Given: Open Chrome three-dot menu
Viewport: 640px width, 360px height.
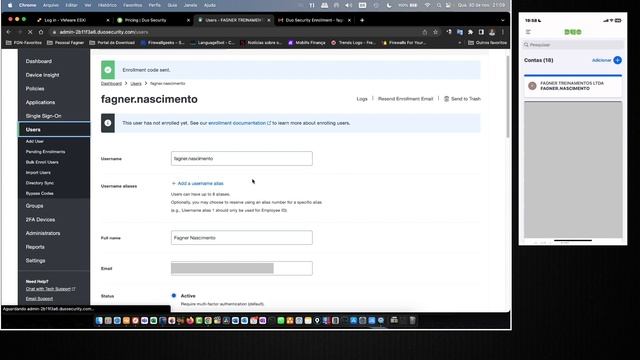Looking at the screenshot, I should pyautogui.click(x=503, y=32).
